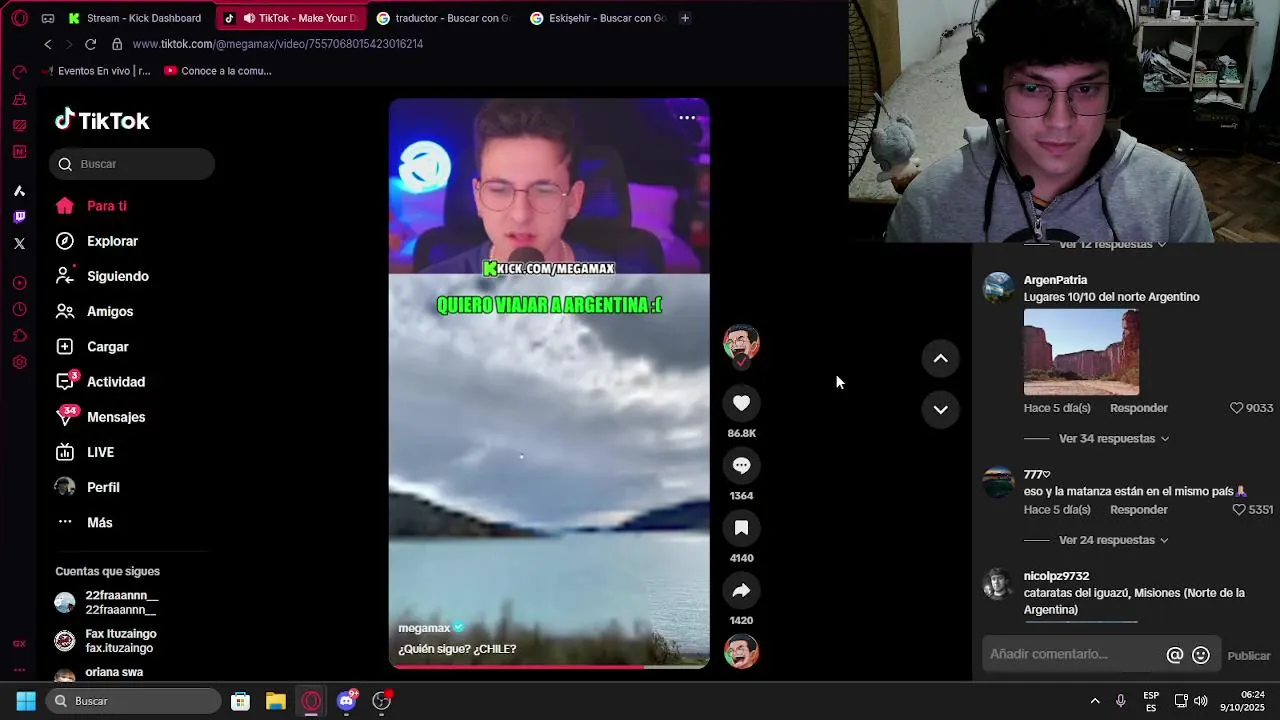1280x720 pixels.
Task: Open comments via speech bubble icon
Action: pyautogui.click(x=741, y=465)
